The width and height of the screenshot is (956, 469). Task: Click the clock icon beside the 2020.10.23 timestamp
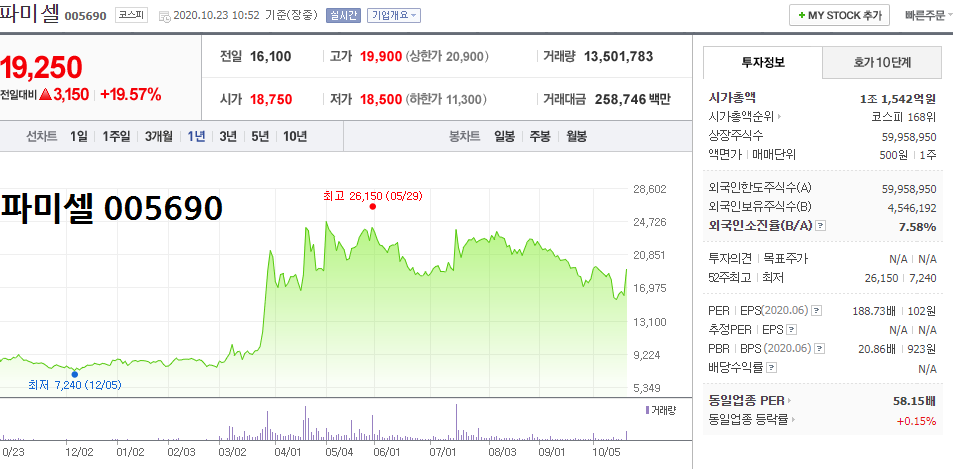pyautogui.click(x=165, y=16)
